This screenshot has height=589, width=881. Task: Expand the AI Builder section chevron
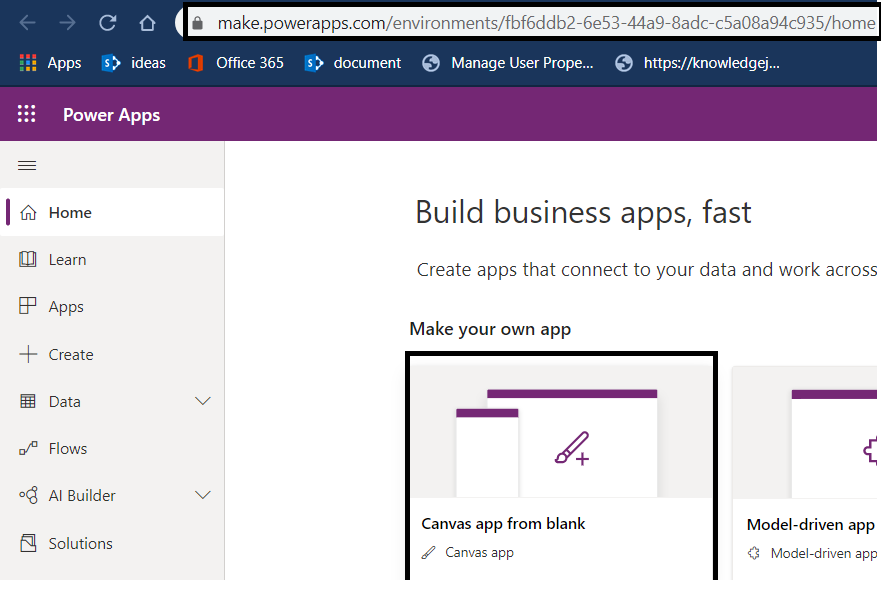[x=202, y=495]
